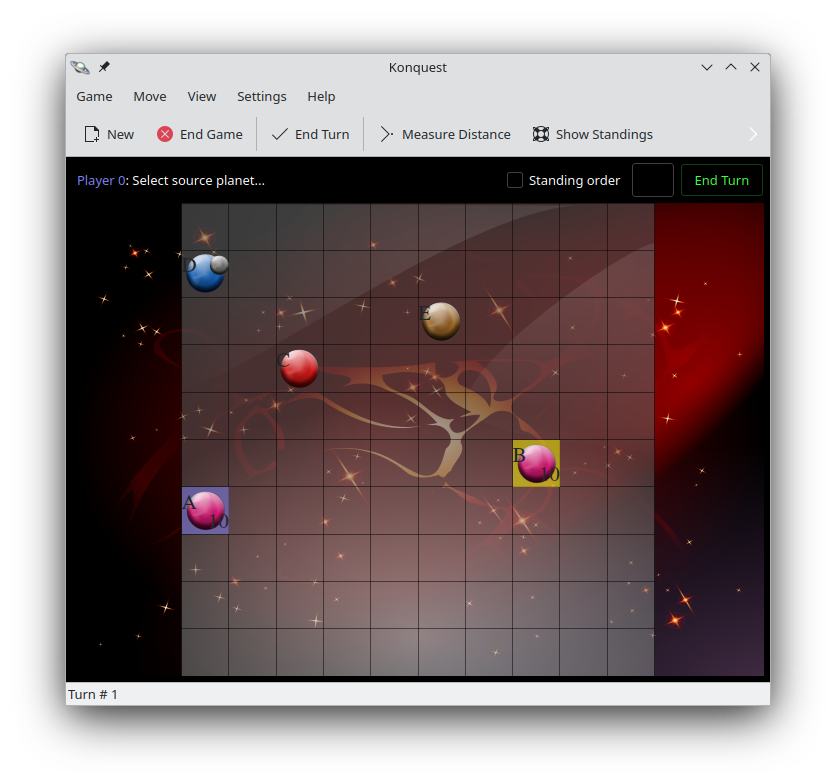Open the Game menu
This screenshot has height=784, width=837.
pos(94,96)
